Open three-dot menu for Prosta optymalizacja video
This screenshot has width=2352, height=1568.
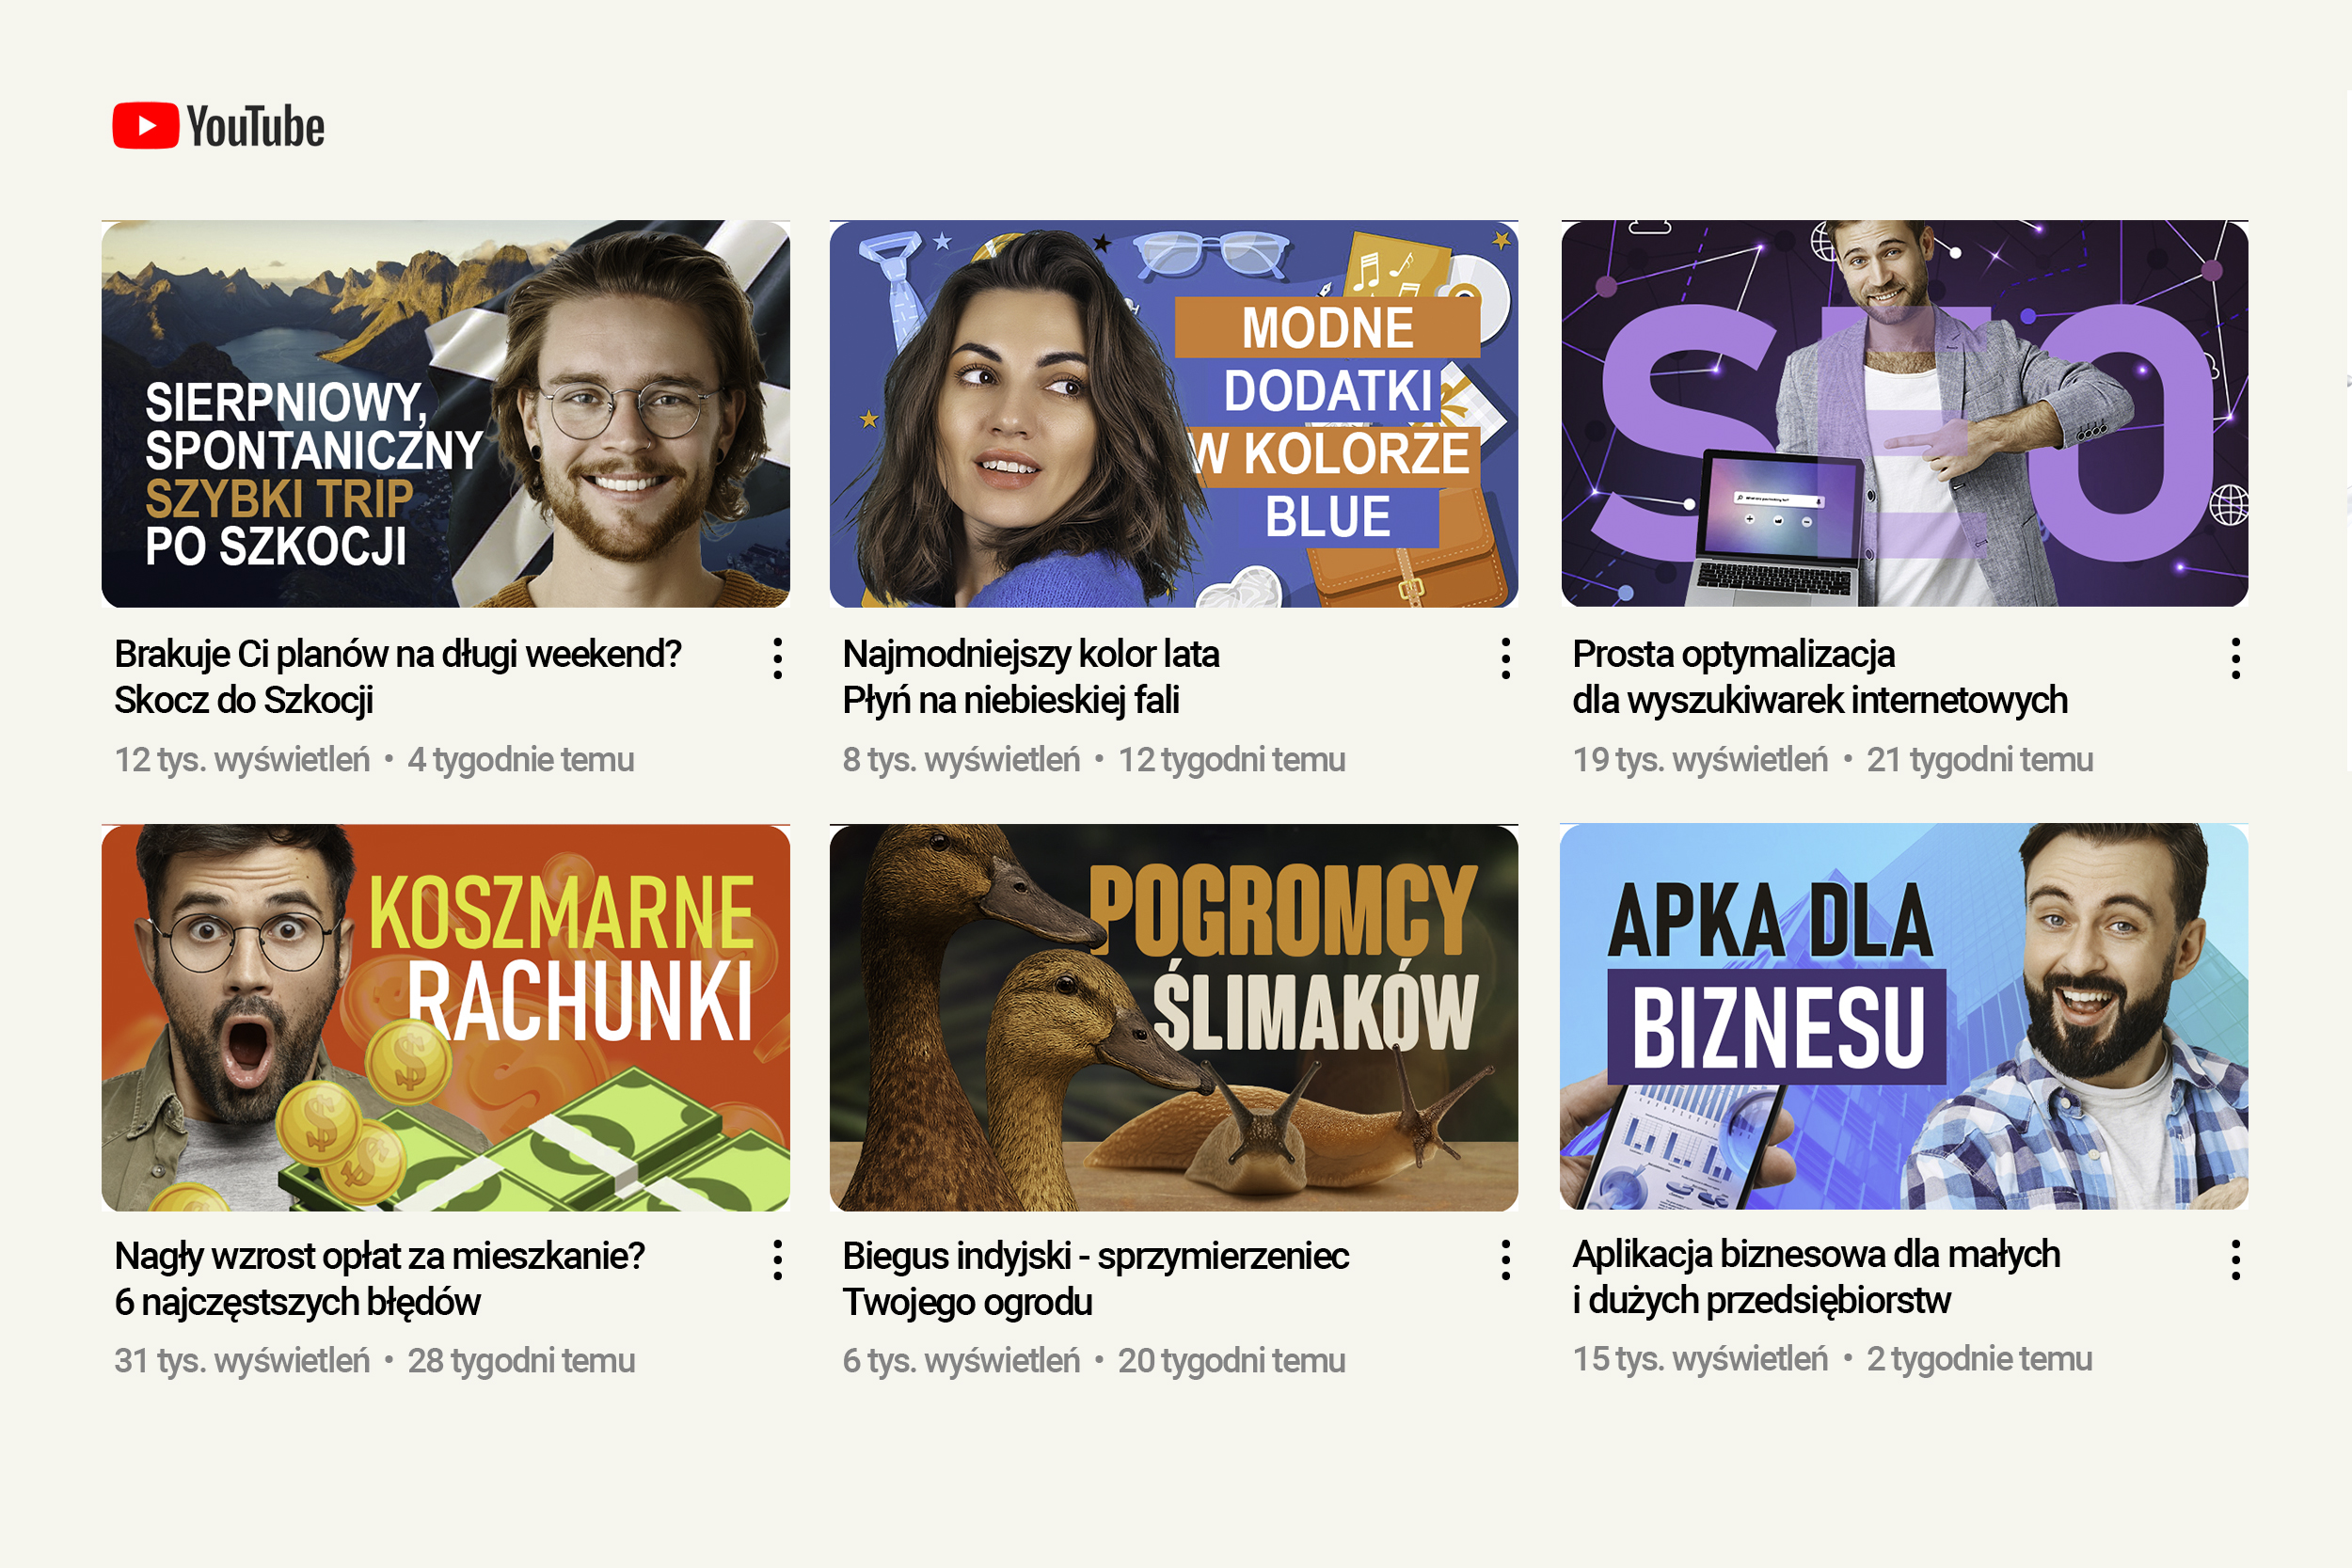pyautogui.click(x=2235, y=659)
